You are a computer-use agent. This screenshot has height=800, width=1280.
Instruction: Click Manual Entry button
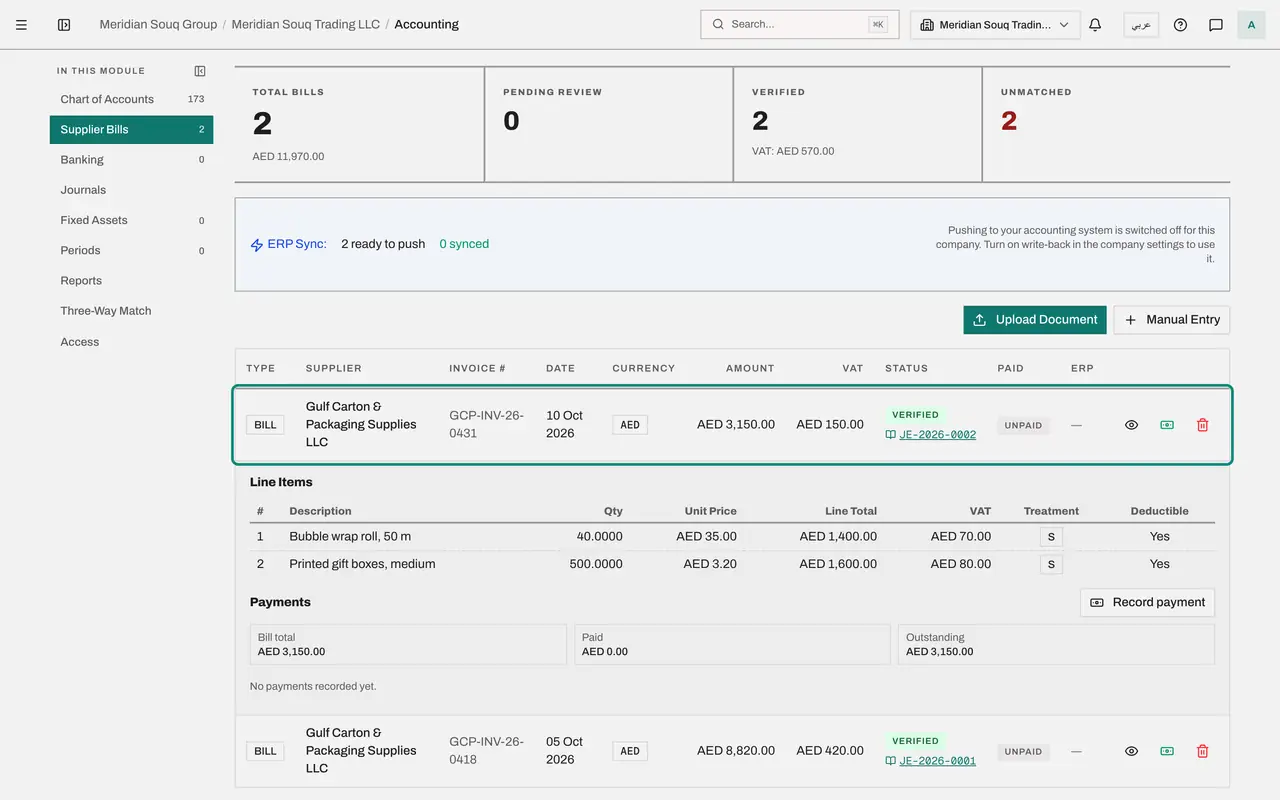(x=1172, y=320)
